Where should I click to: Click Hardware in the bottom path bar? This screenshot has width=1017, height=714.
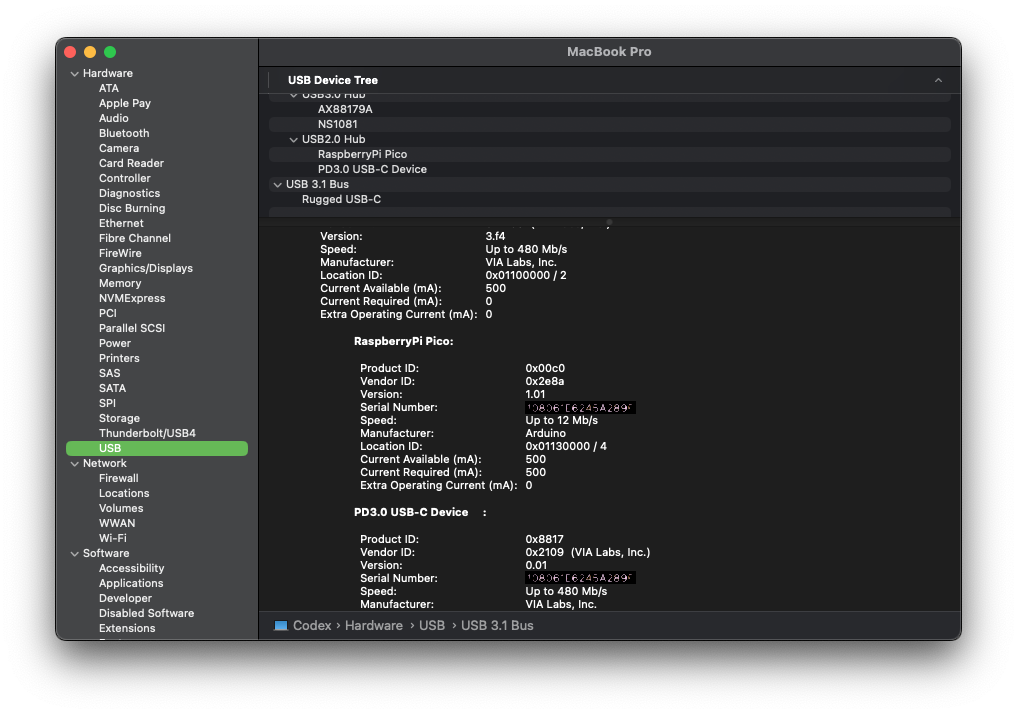(374, 625)
